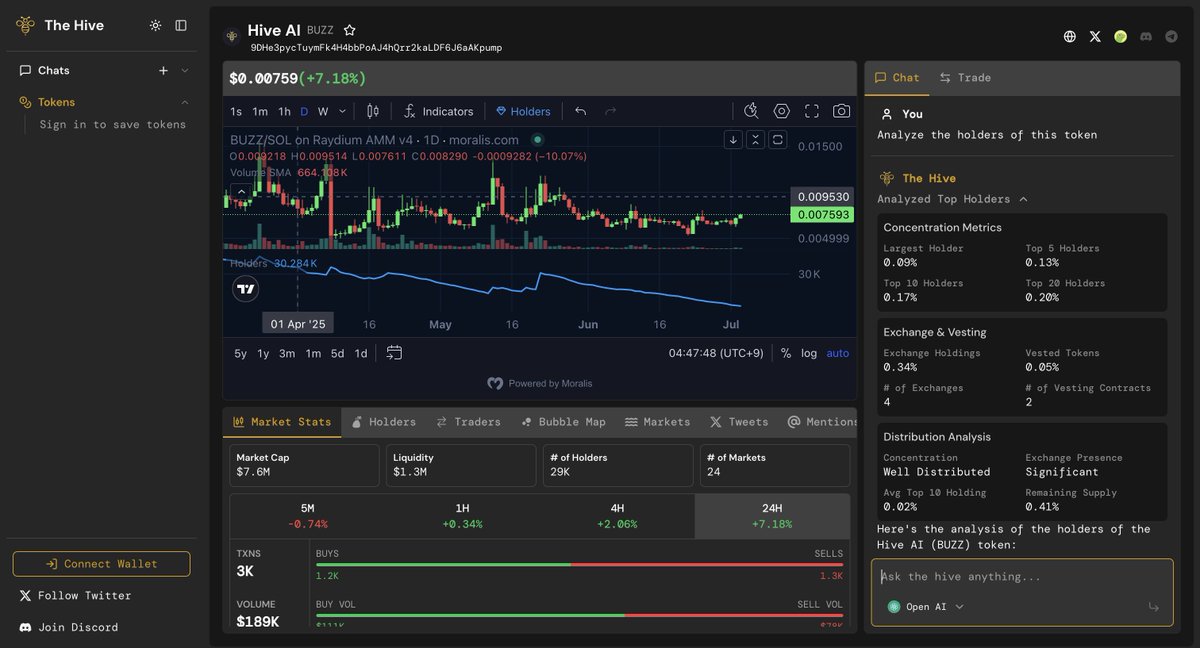Open the go-to-date calendar icon
1200x648 pixels.
click(x=394, y=353)
